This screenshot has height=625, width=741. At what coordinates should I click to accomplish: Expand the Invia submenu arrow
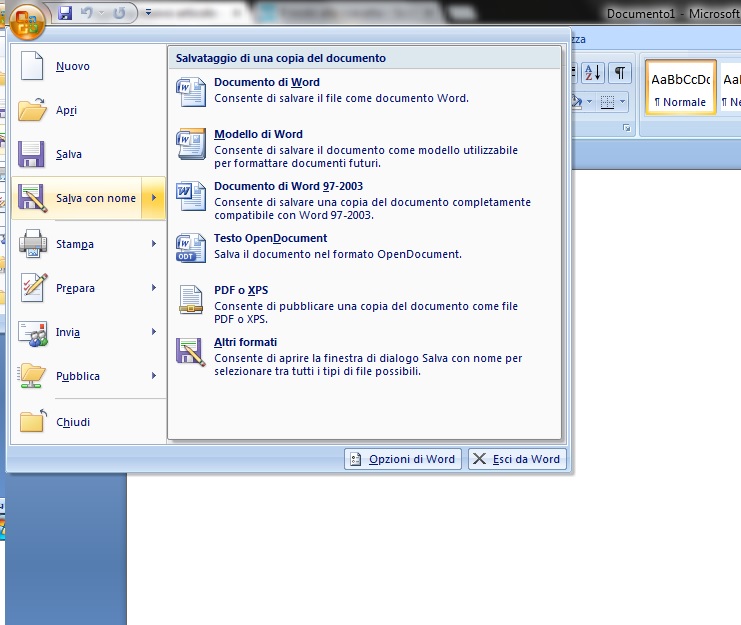coord(154,332)
